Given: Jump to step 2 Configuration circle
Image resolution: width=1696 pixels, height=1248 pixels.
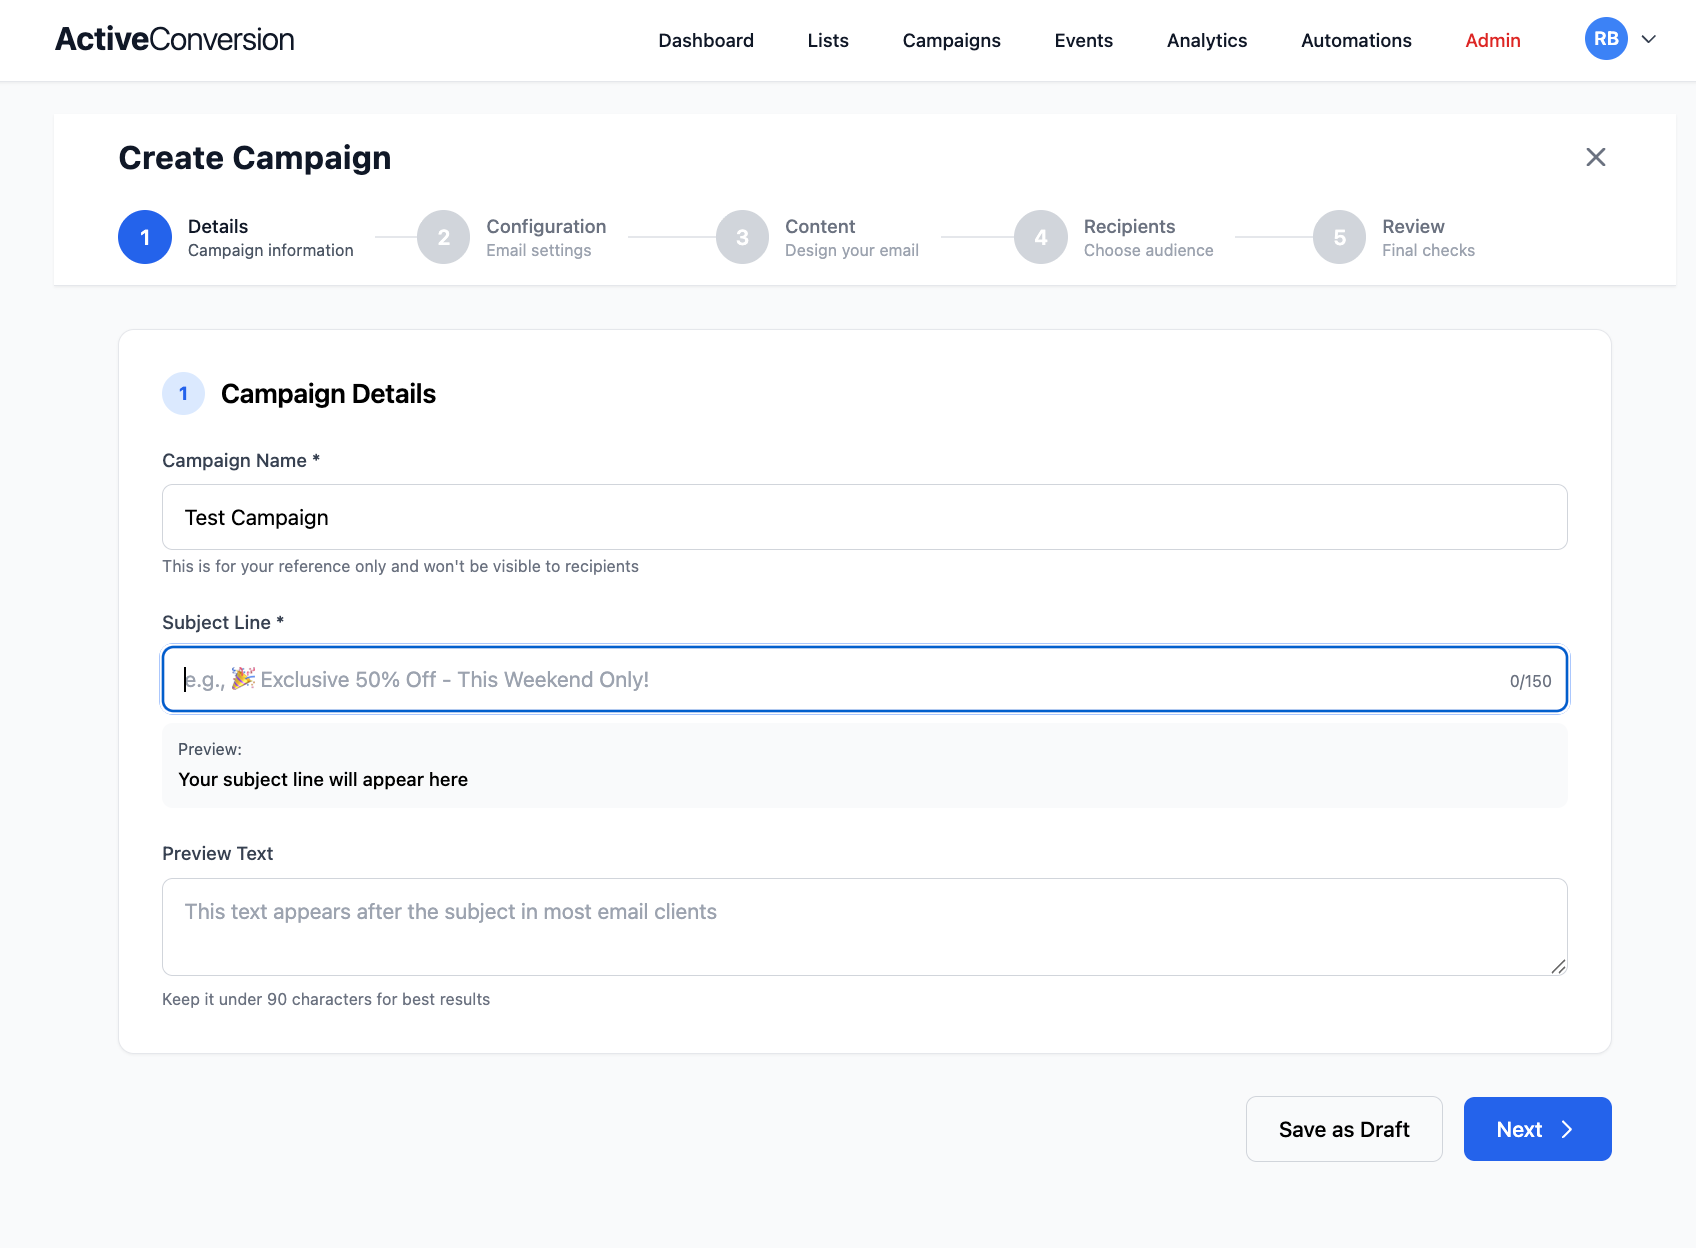Looking at the screenshot, I should click(443, 237).
